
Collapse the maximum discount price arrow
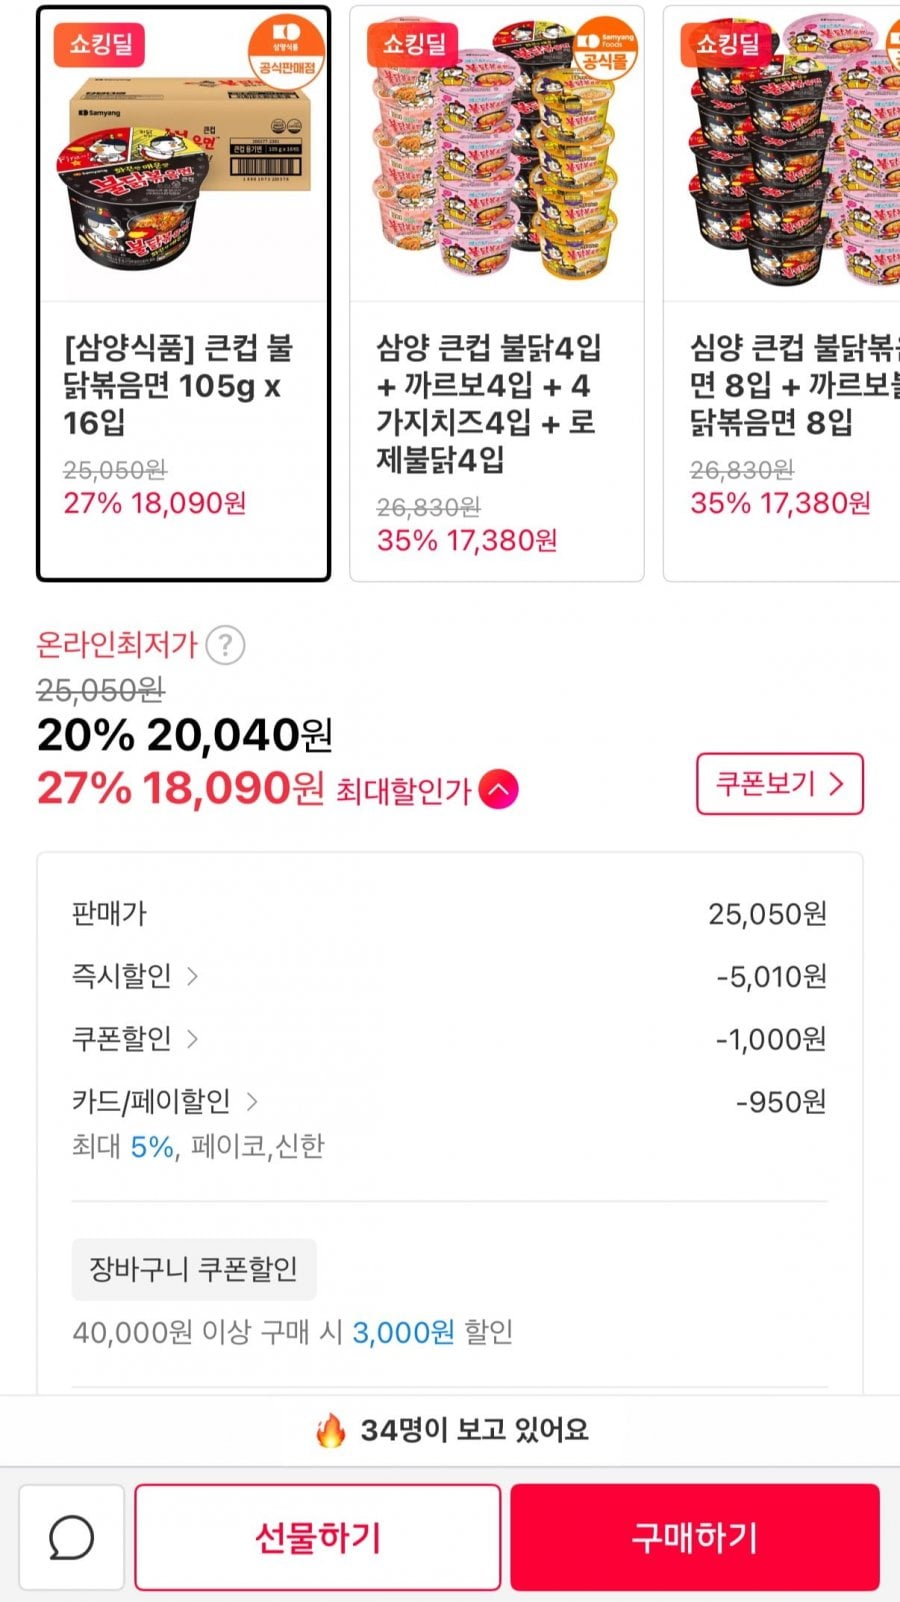click(x=498, y=790)
